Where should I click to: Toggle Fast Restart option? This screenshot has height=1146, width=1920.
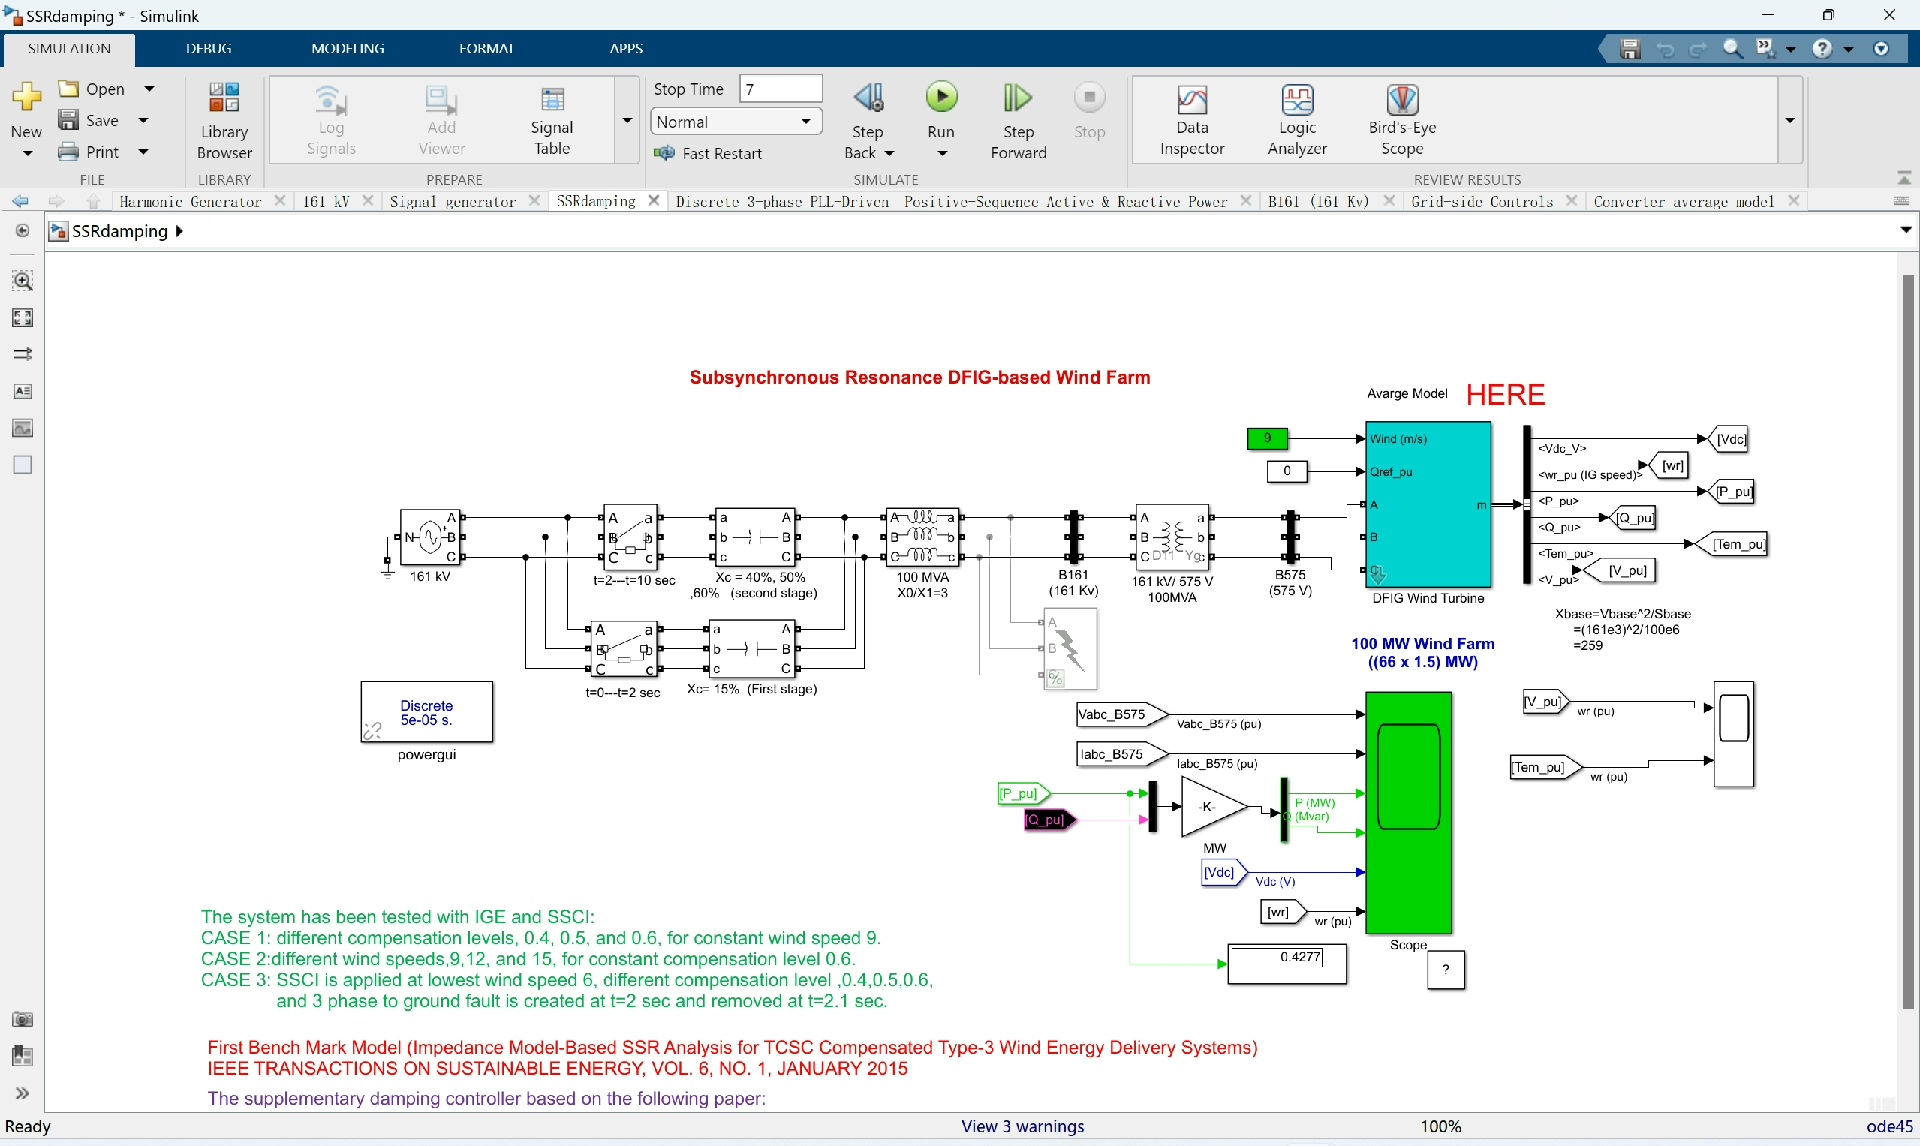[708, 153]
